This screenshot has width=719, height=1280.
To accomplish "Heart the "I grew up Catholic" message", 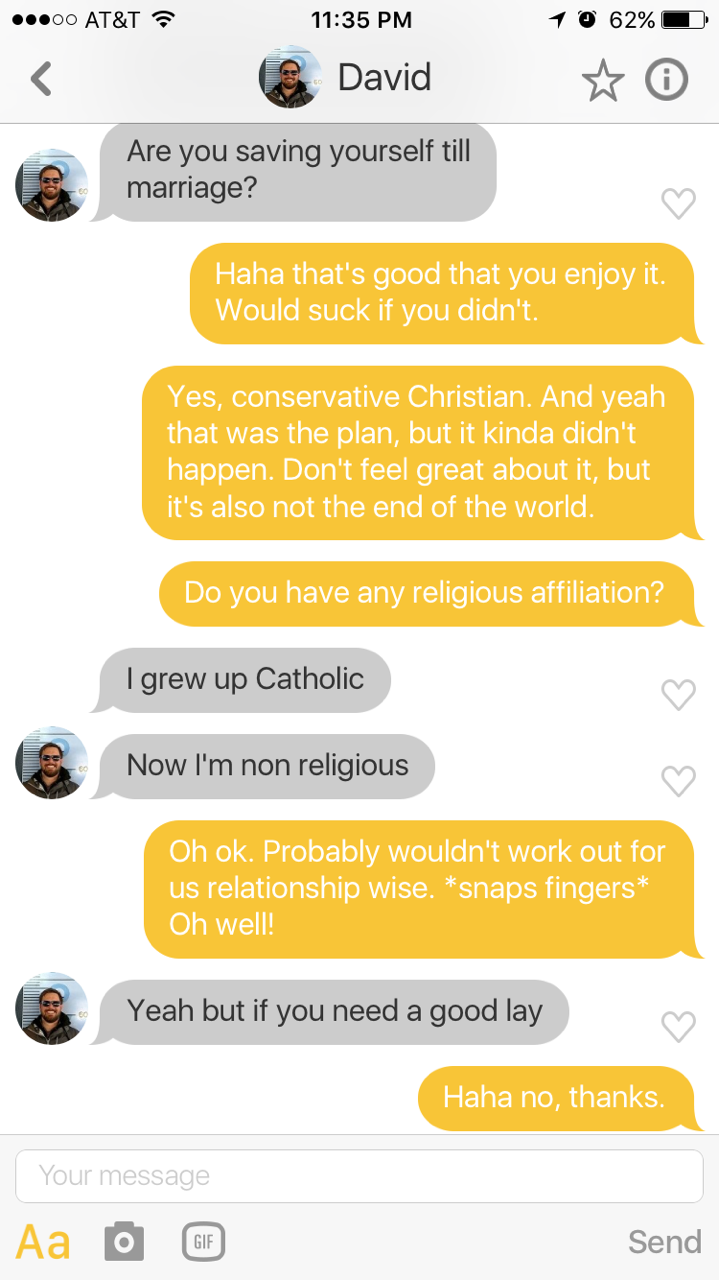I will point(678,693).
